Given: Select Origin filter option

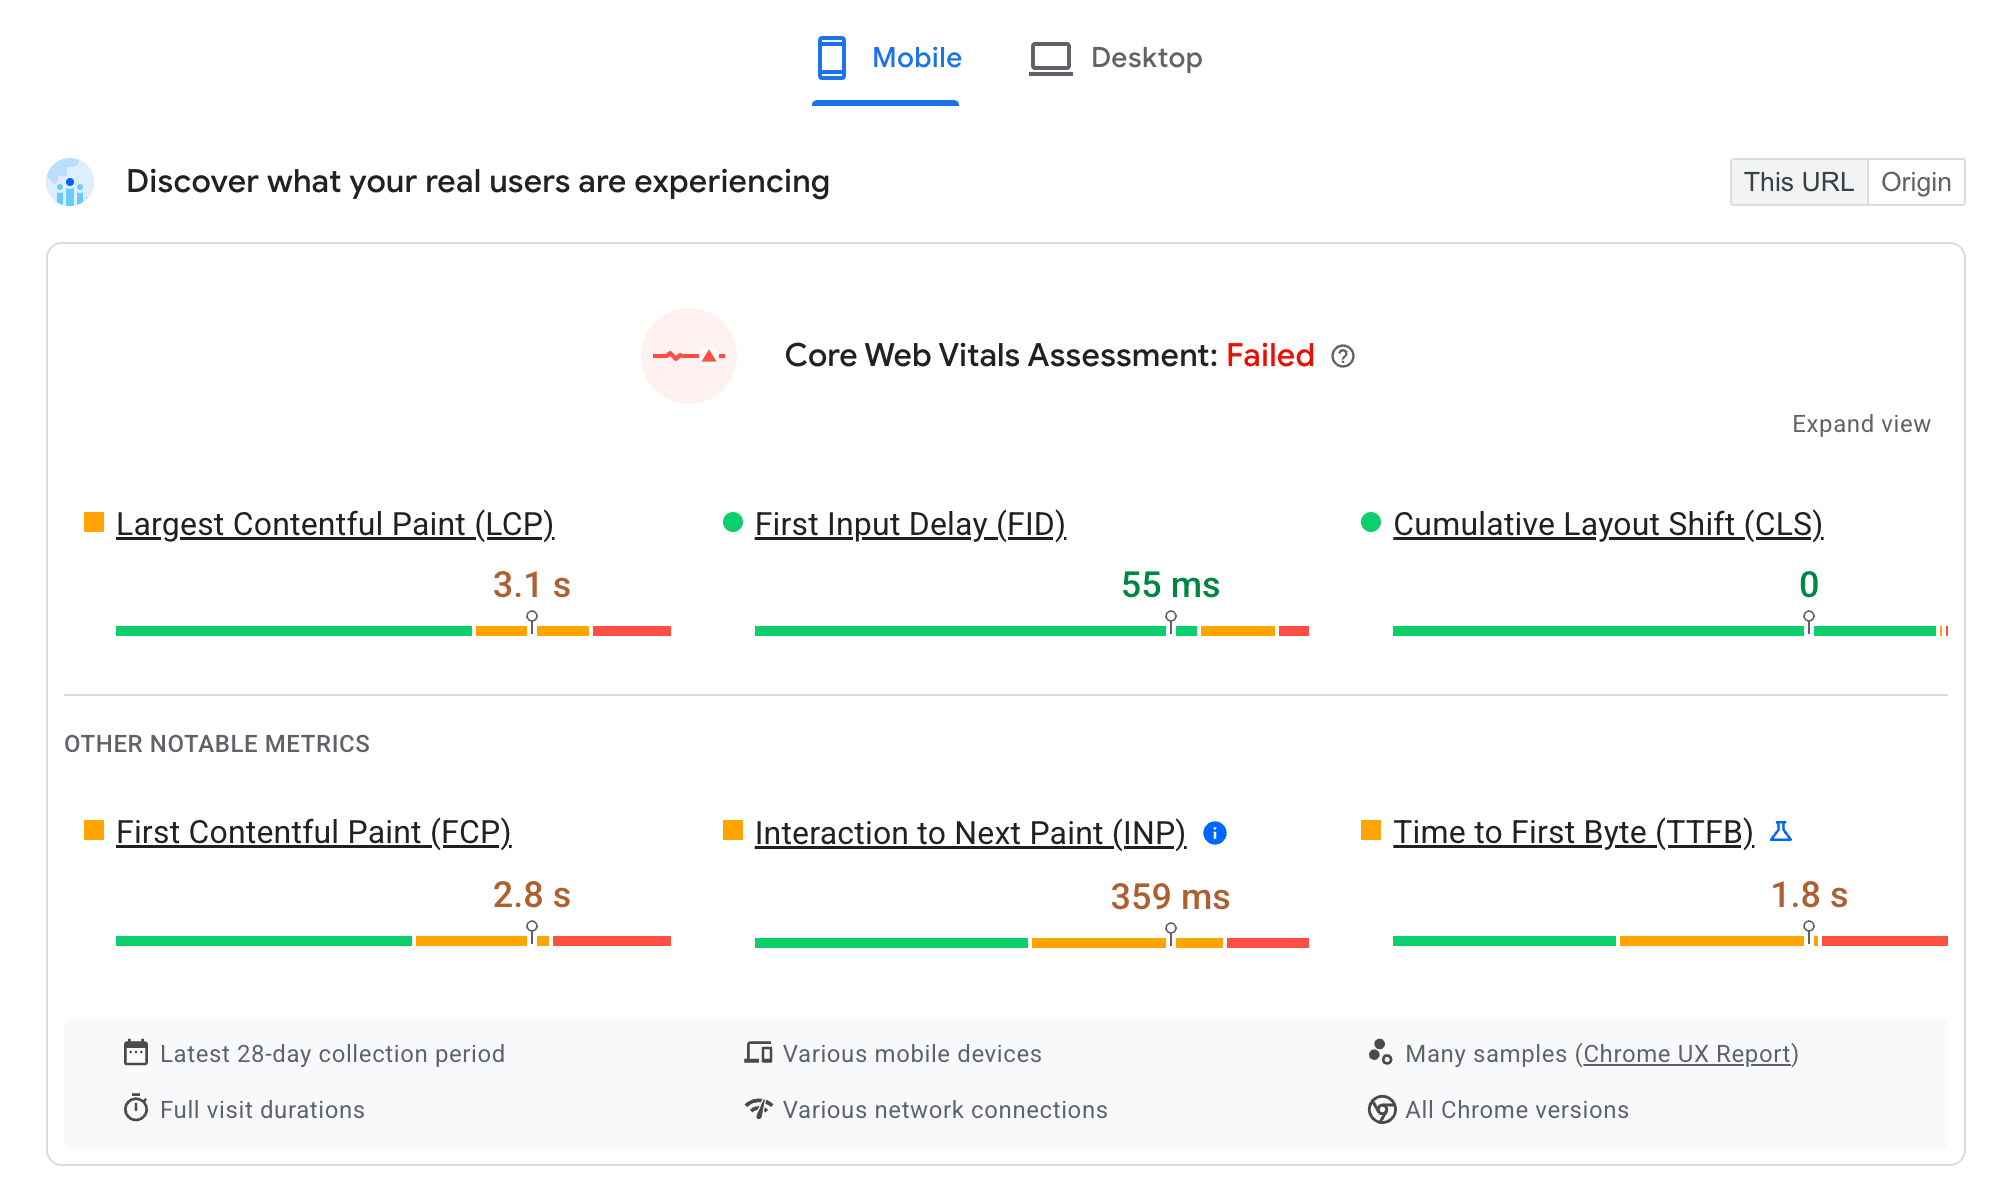Looking at the screenshot, I should pos(1918,181).
